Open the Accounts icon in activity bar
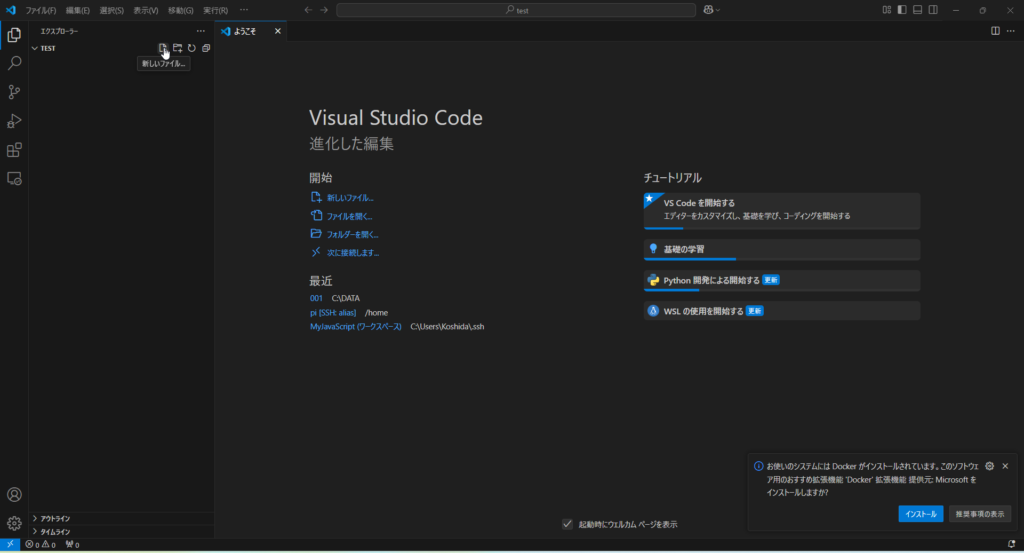The image size is (1024, 553). pos(14,494)
